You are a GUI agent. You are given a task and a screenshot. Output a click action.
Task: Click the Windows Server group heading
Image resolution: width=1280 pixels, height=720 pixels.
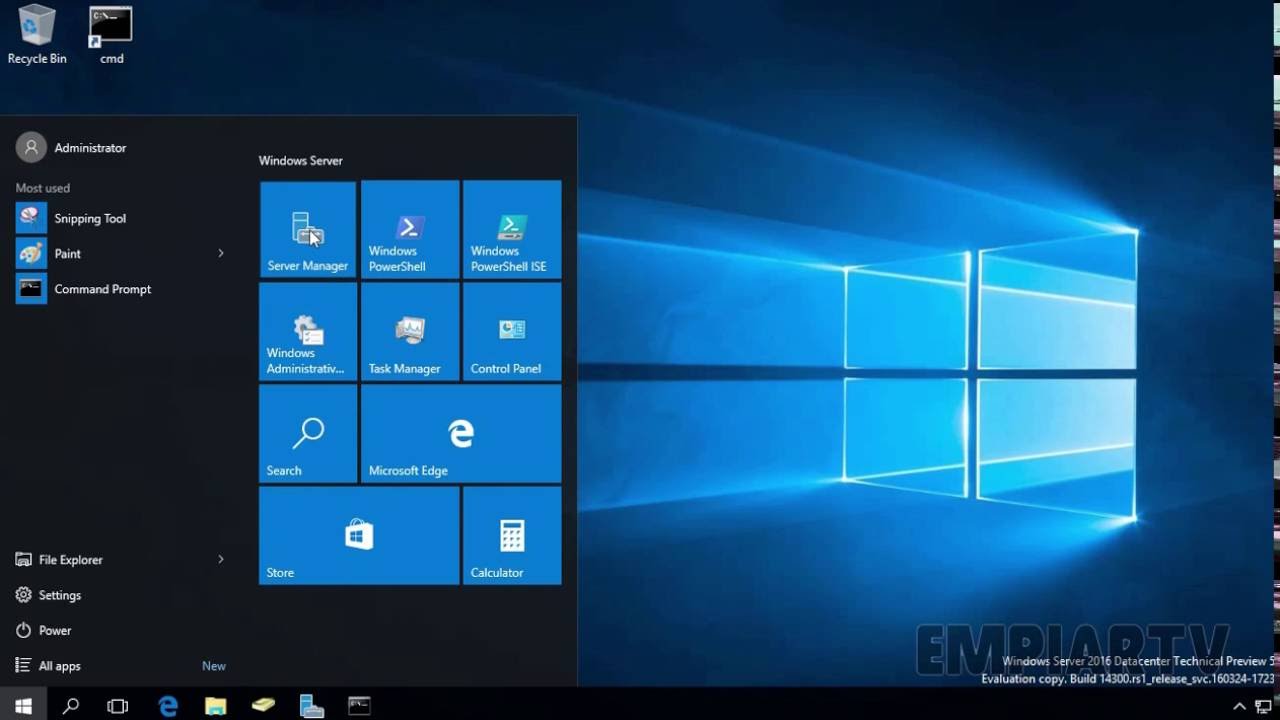tap(301, 160)
